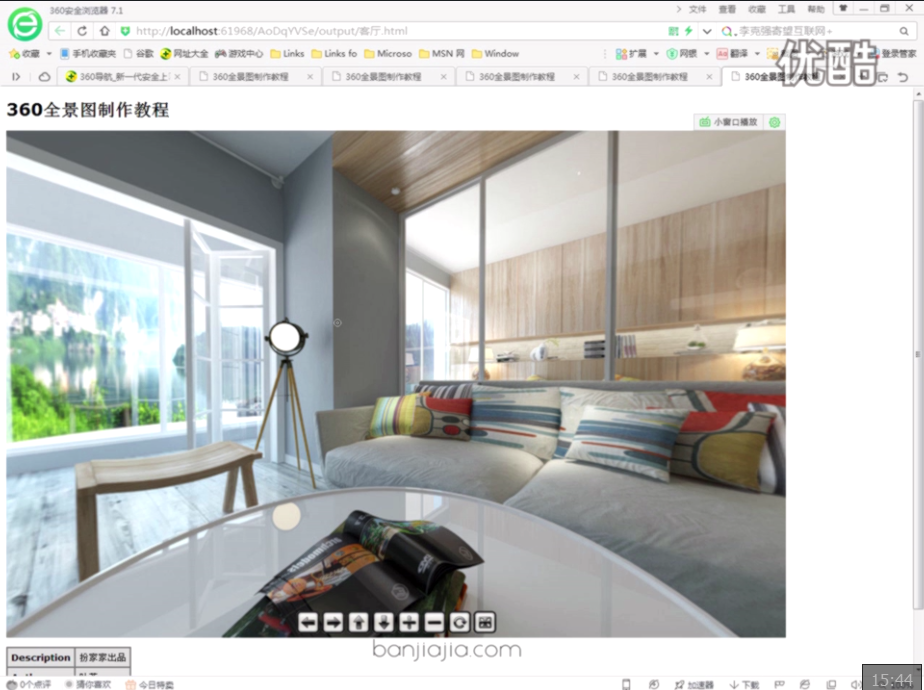Expand the 网银 dropdown

(707, 54)
